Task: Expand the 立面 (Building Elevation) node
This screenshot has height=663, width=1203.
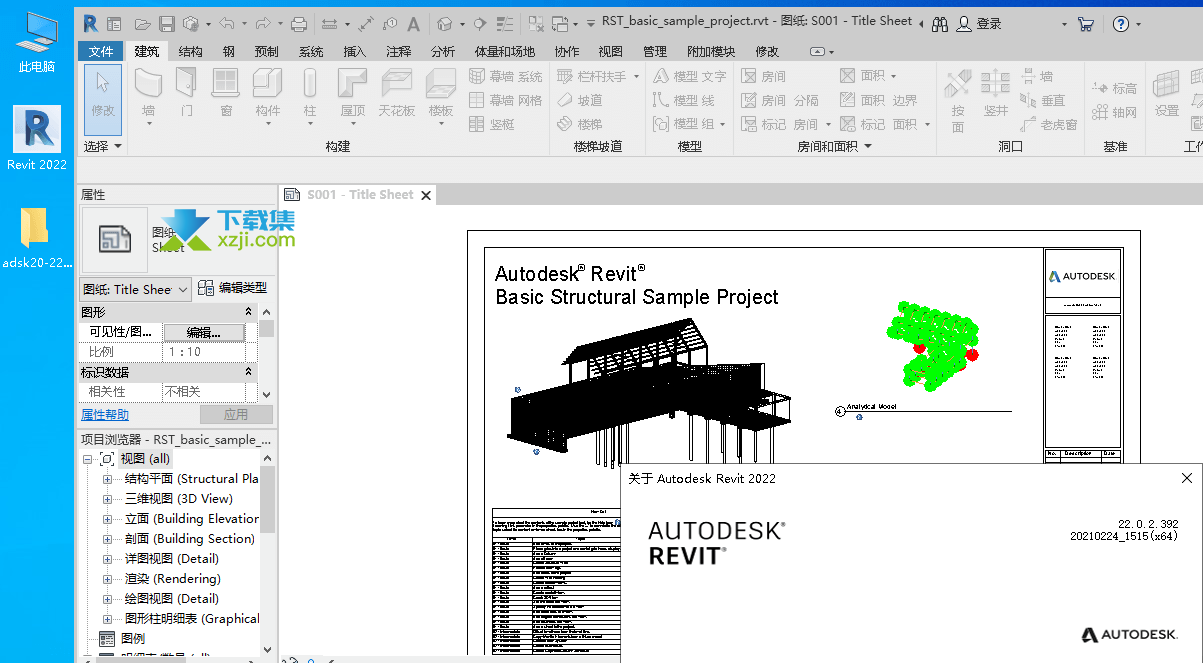Action: click(x=107, y=519)
